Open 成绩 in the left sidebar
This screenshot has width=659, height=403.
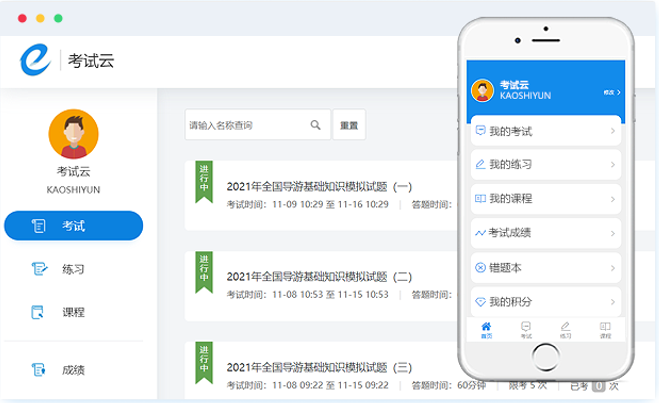pyautogui.click(x=73, y=370)
